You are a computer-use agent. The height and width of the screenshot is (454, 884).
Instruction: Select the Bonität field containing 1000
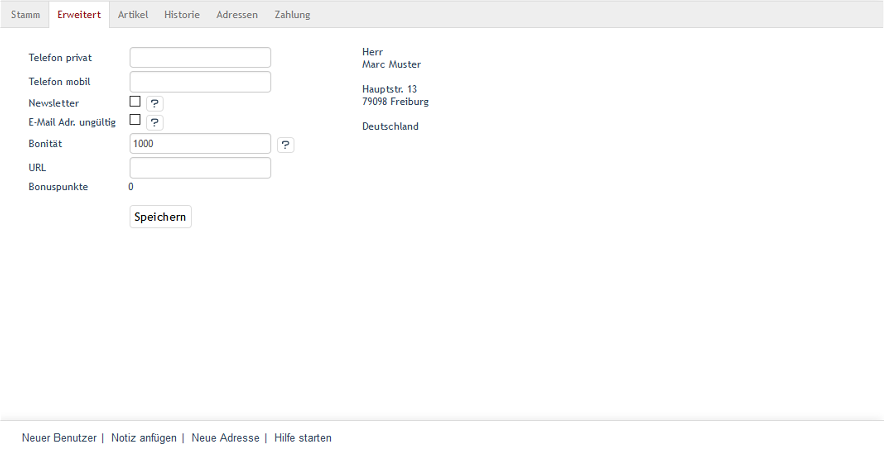tap(200, 144)
